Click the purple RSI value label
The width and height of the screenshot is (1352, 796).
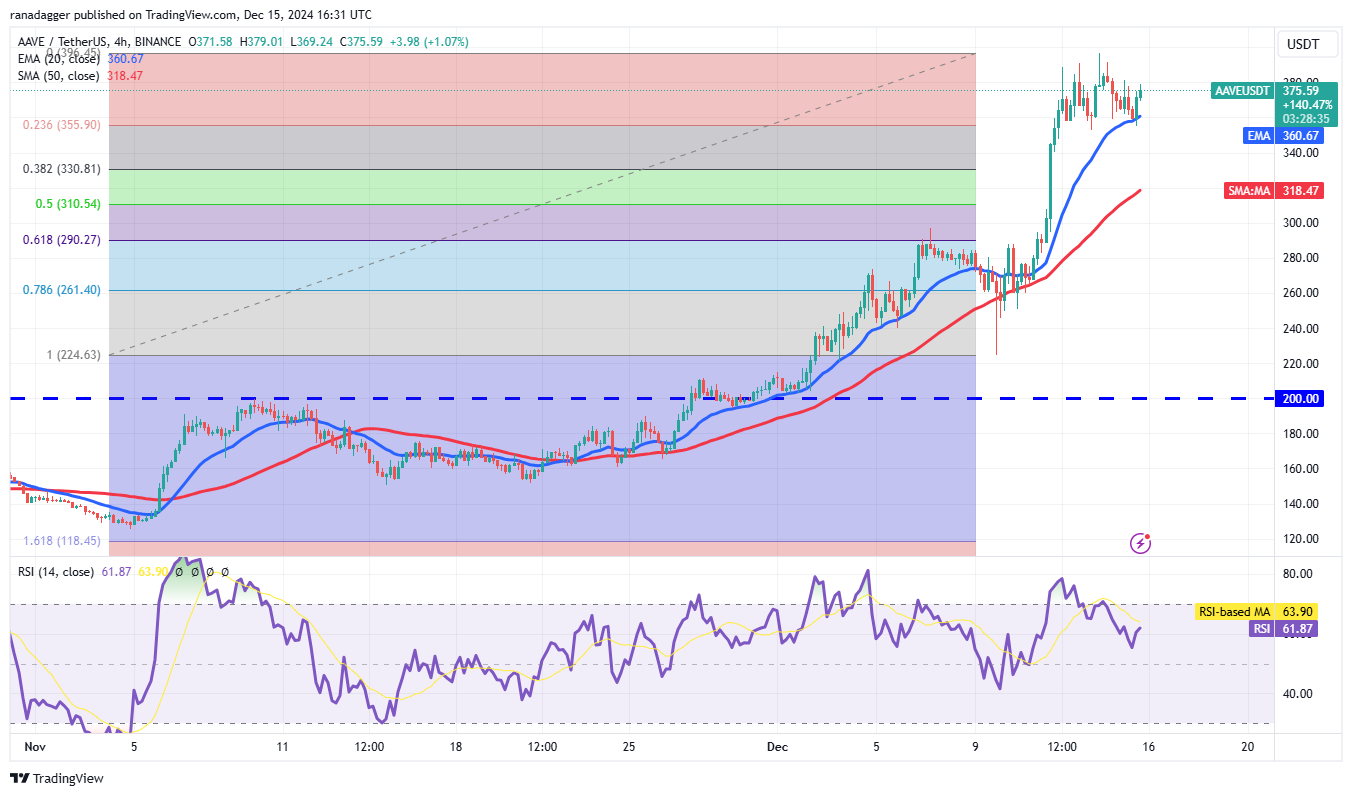pos(1259,628)
